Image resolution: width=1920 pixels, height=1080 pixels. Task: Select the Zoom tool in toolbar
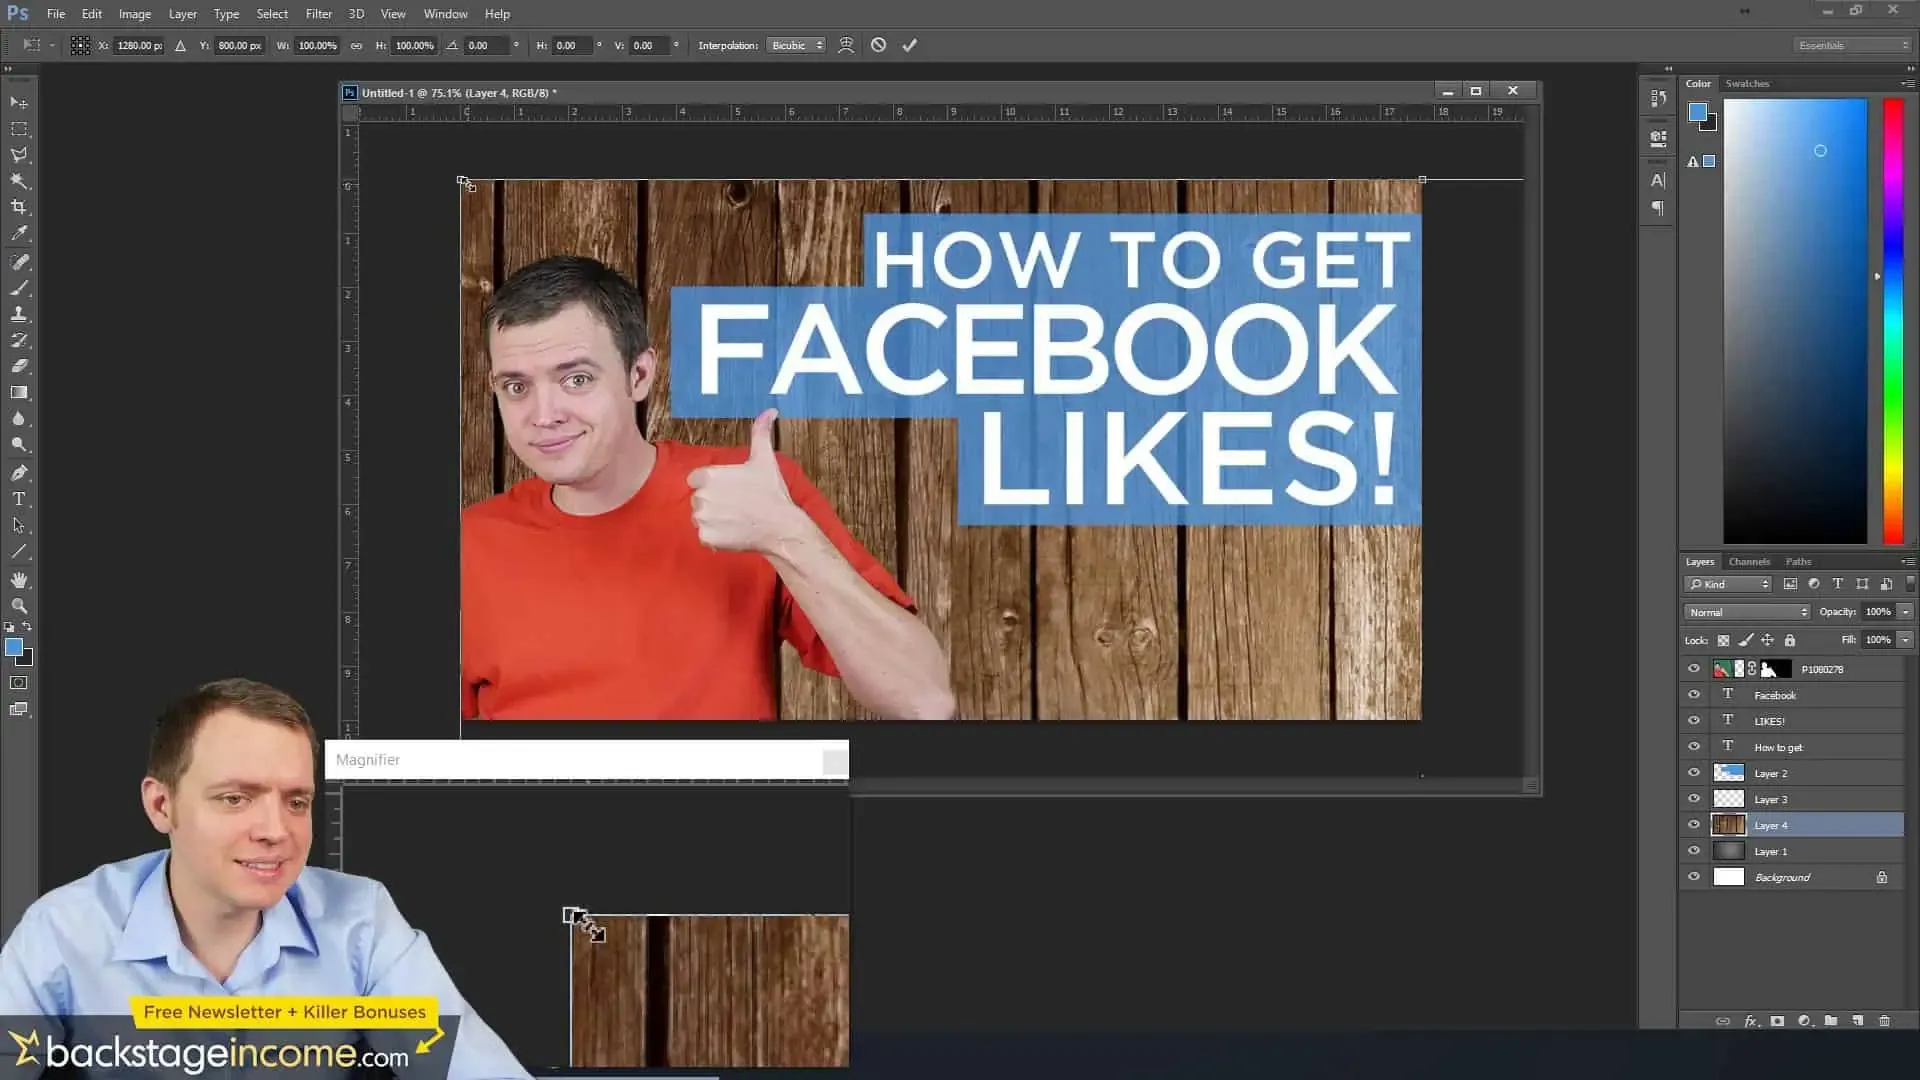coord(19,606)
